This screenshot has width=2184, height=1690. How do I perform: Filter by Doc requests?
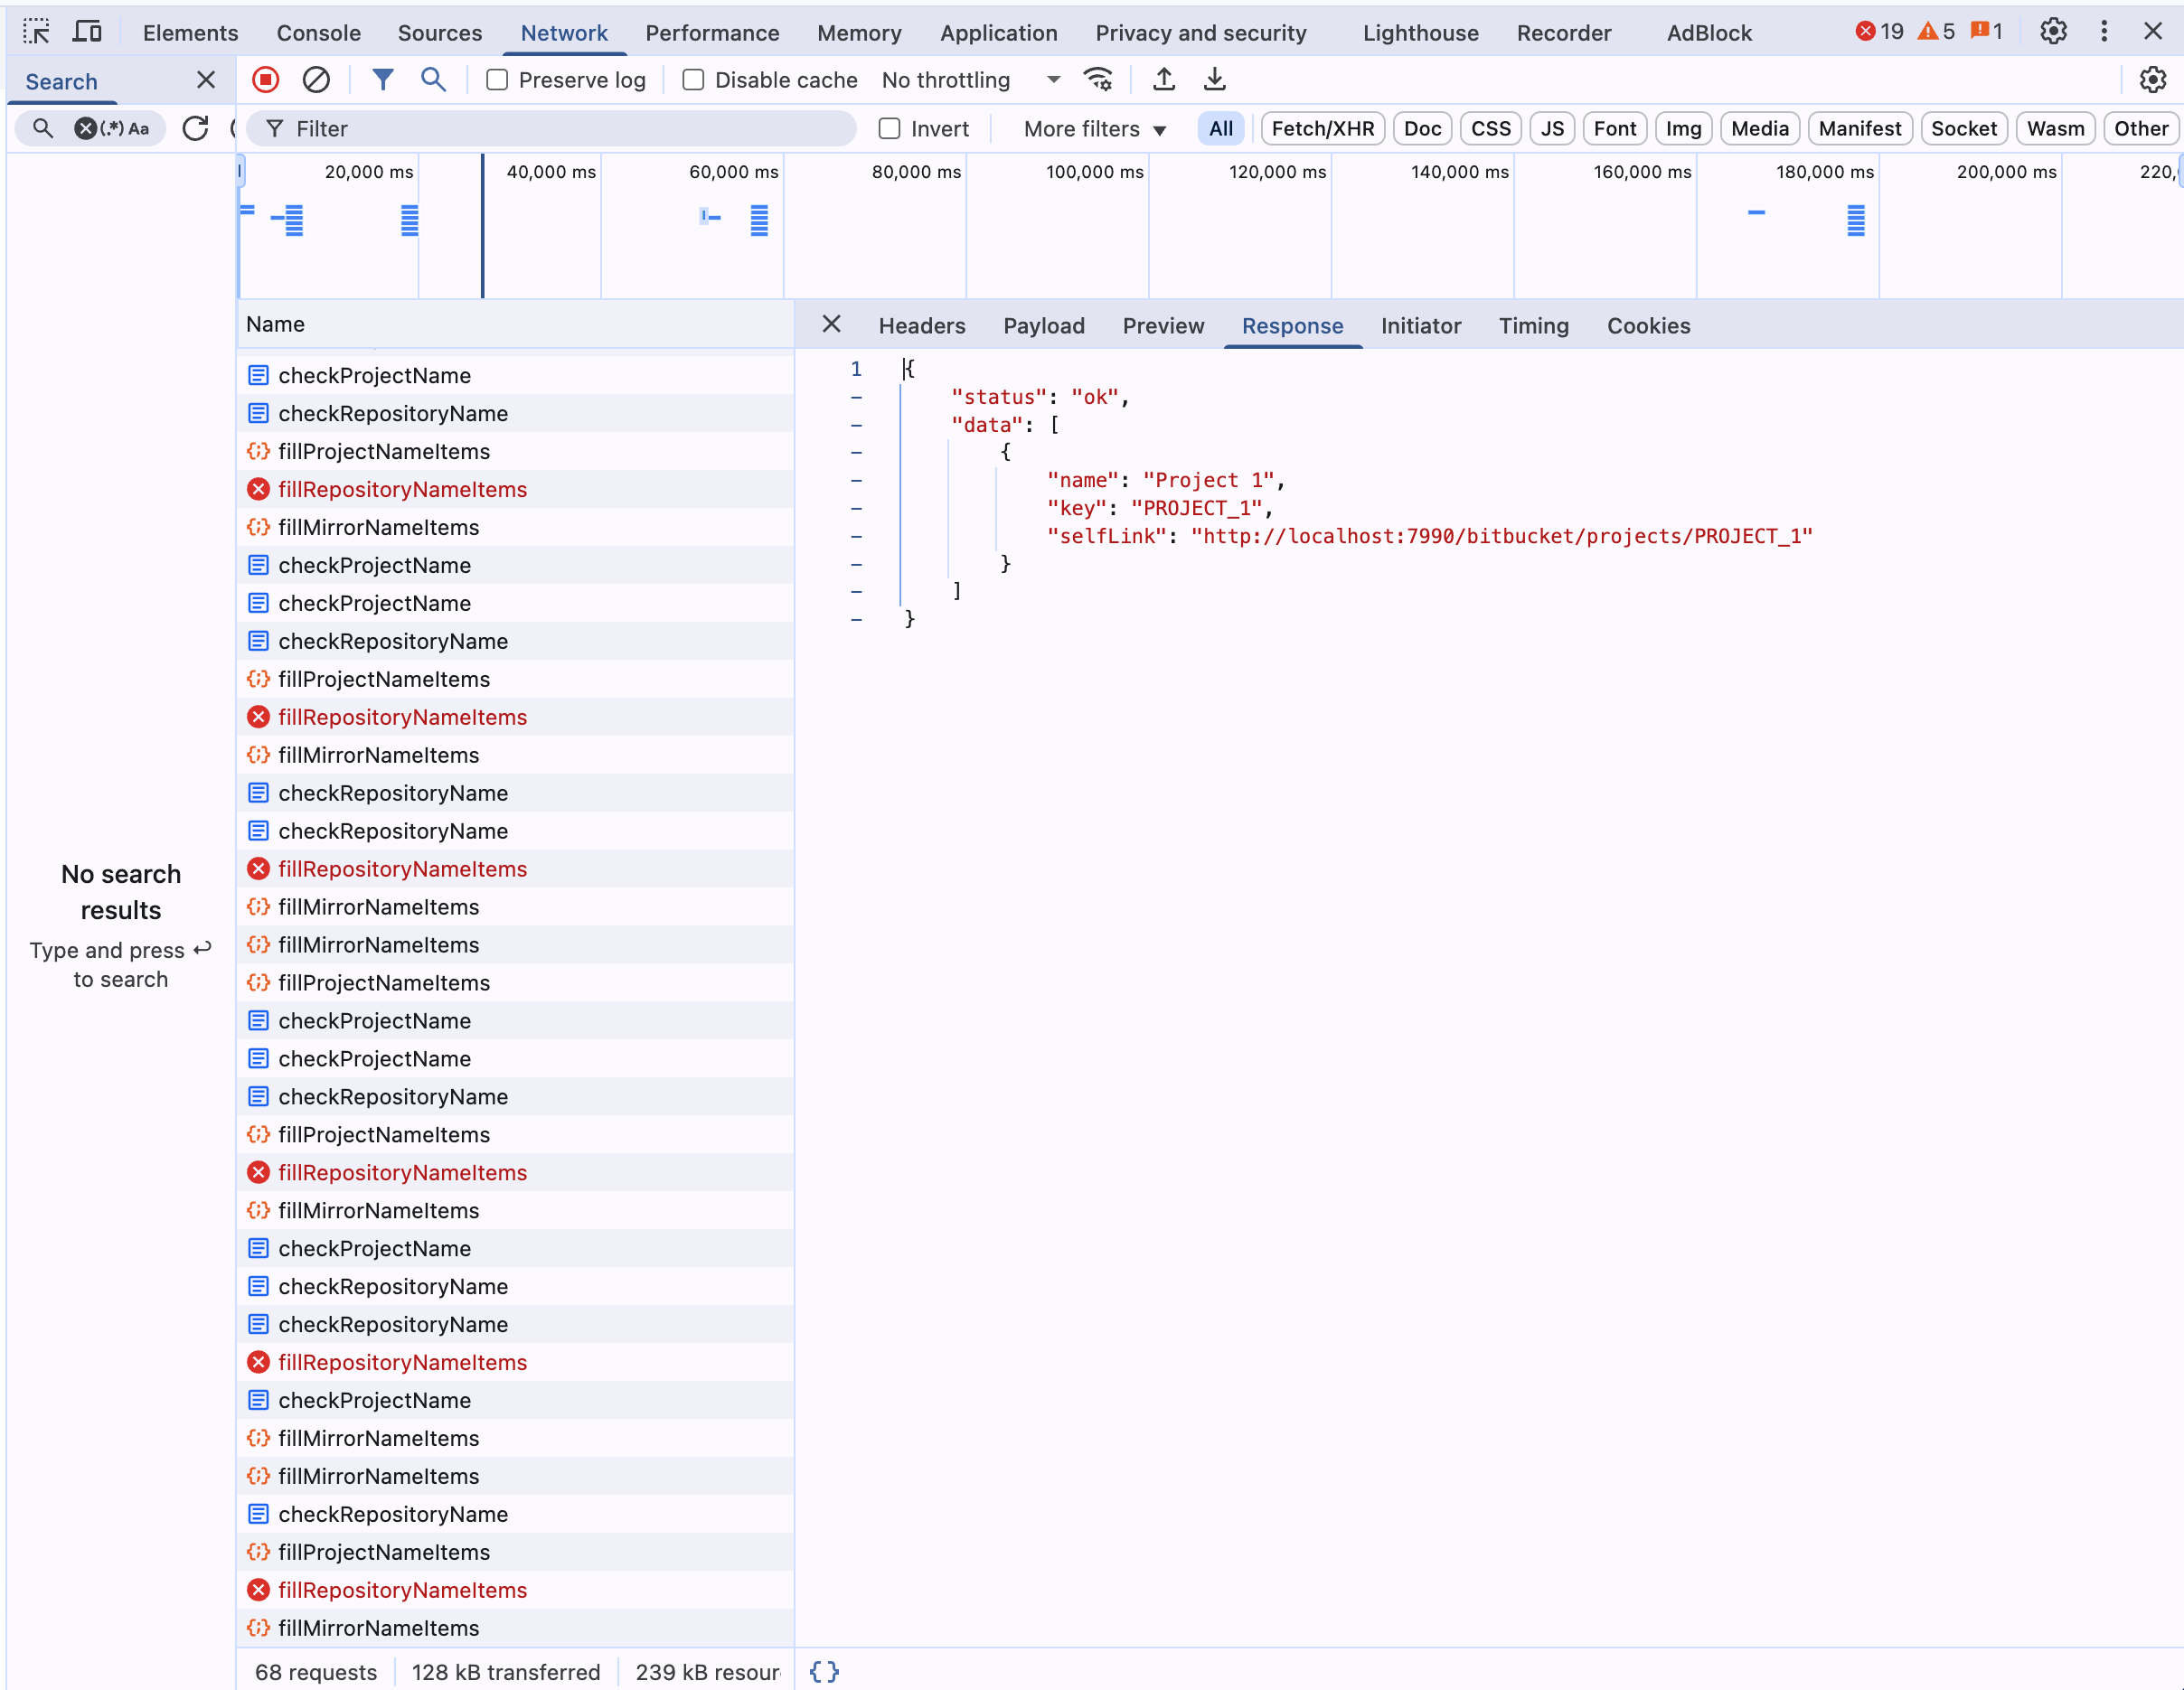tap(1422, 128)
